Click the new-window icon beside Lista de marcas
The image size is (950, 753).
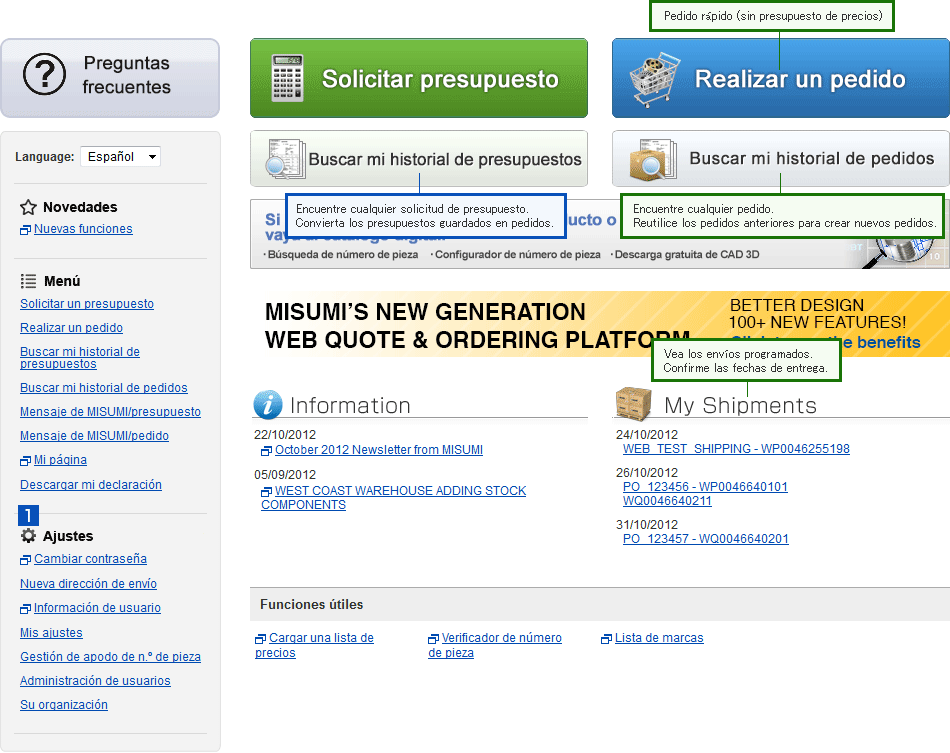tap(606, 639)
